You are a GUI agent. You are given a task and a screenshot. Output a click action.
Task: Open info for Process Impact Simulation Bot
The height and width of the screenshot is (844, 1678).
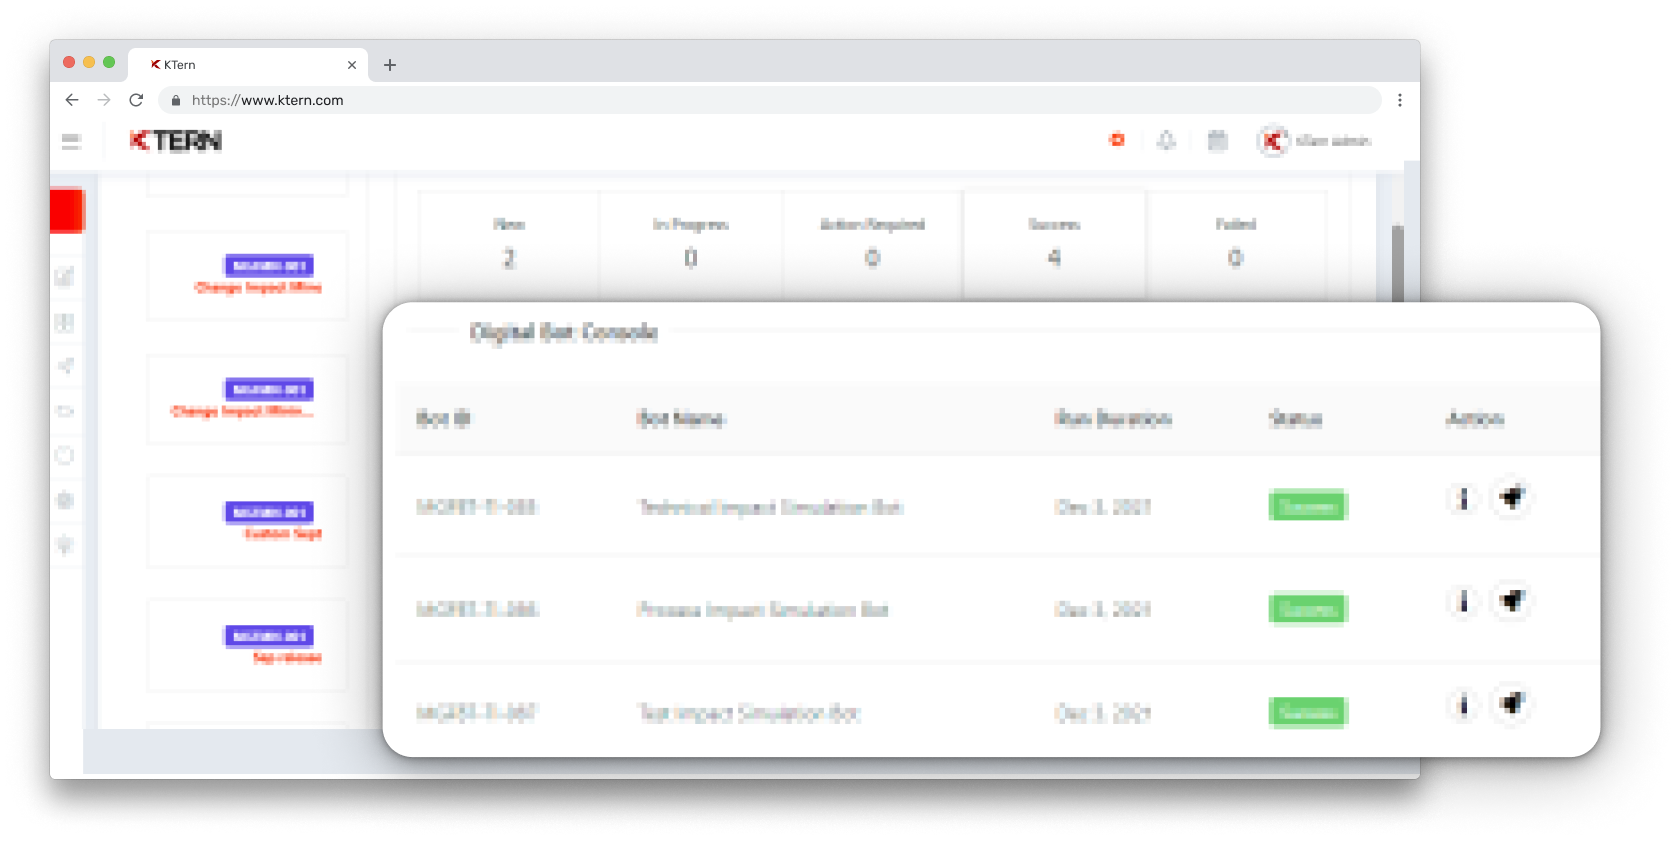pyautogui.click(x=1463, y=601)
